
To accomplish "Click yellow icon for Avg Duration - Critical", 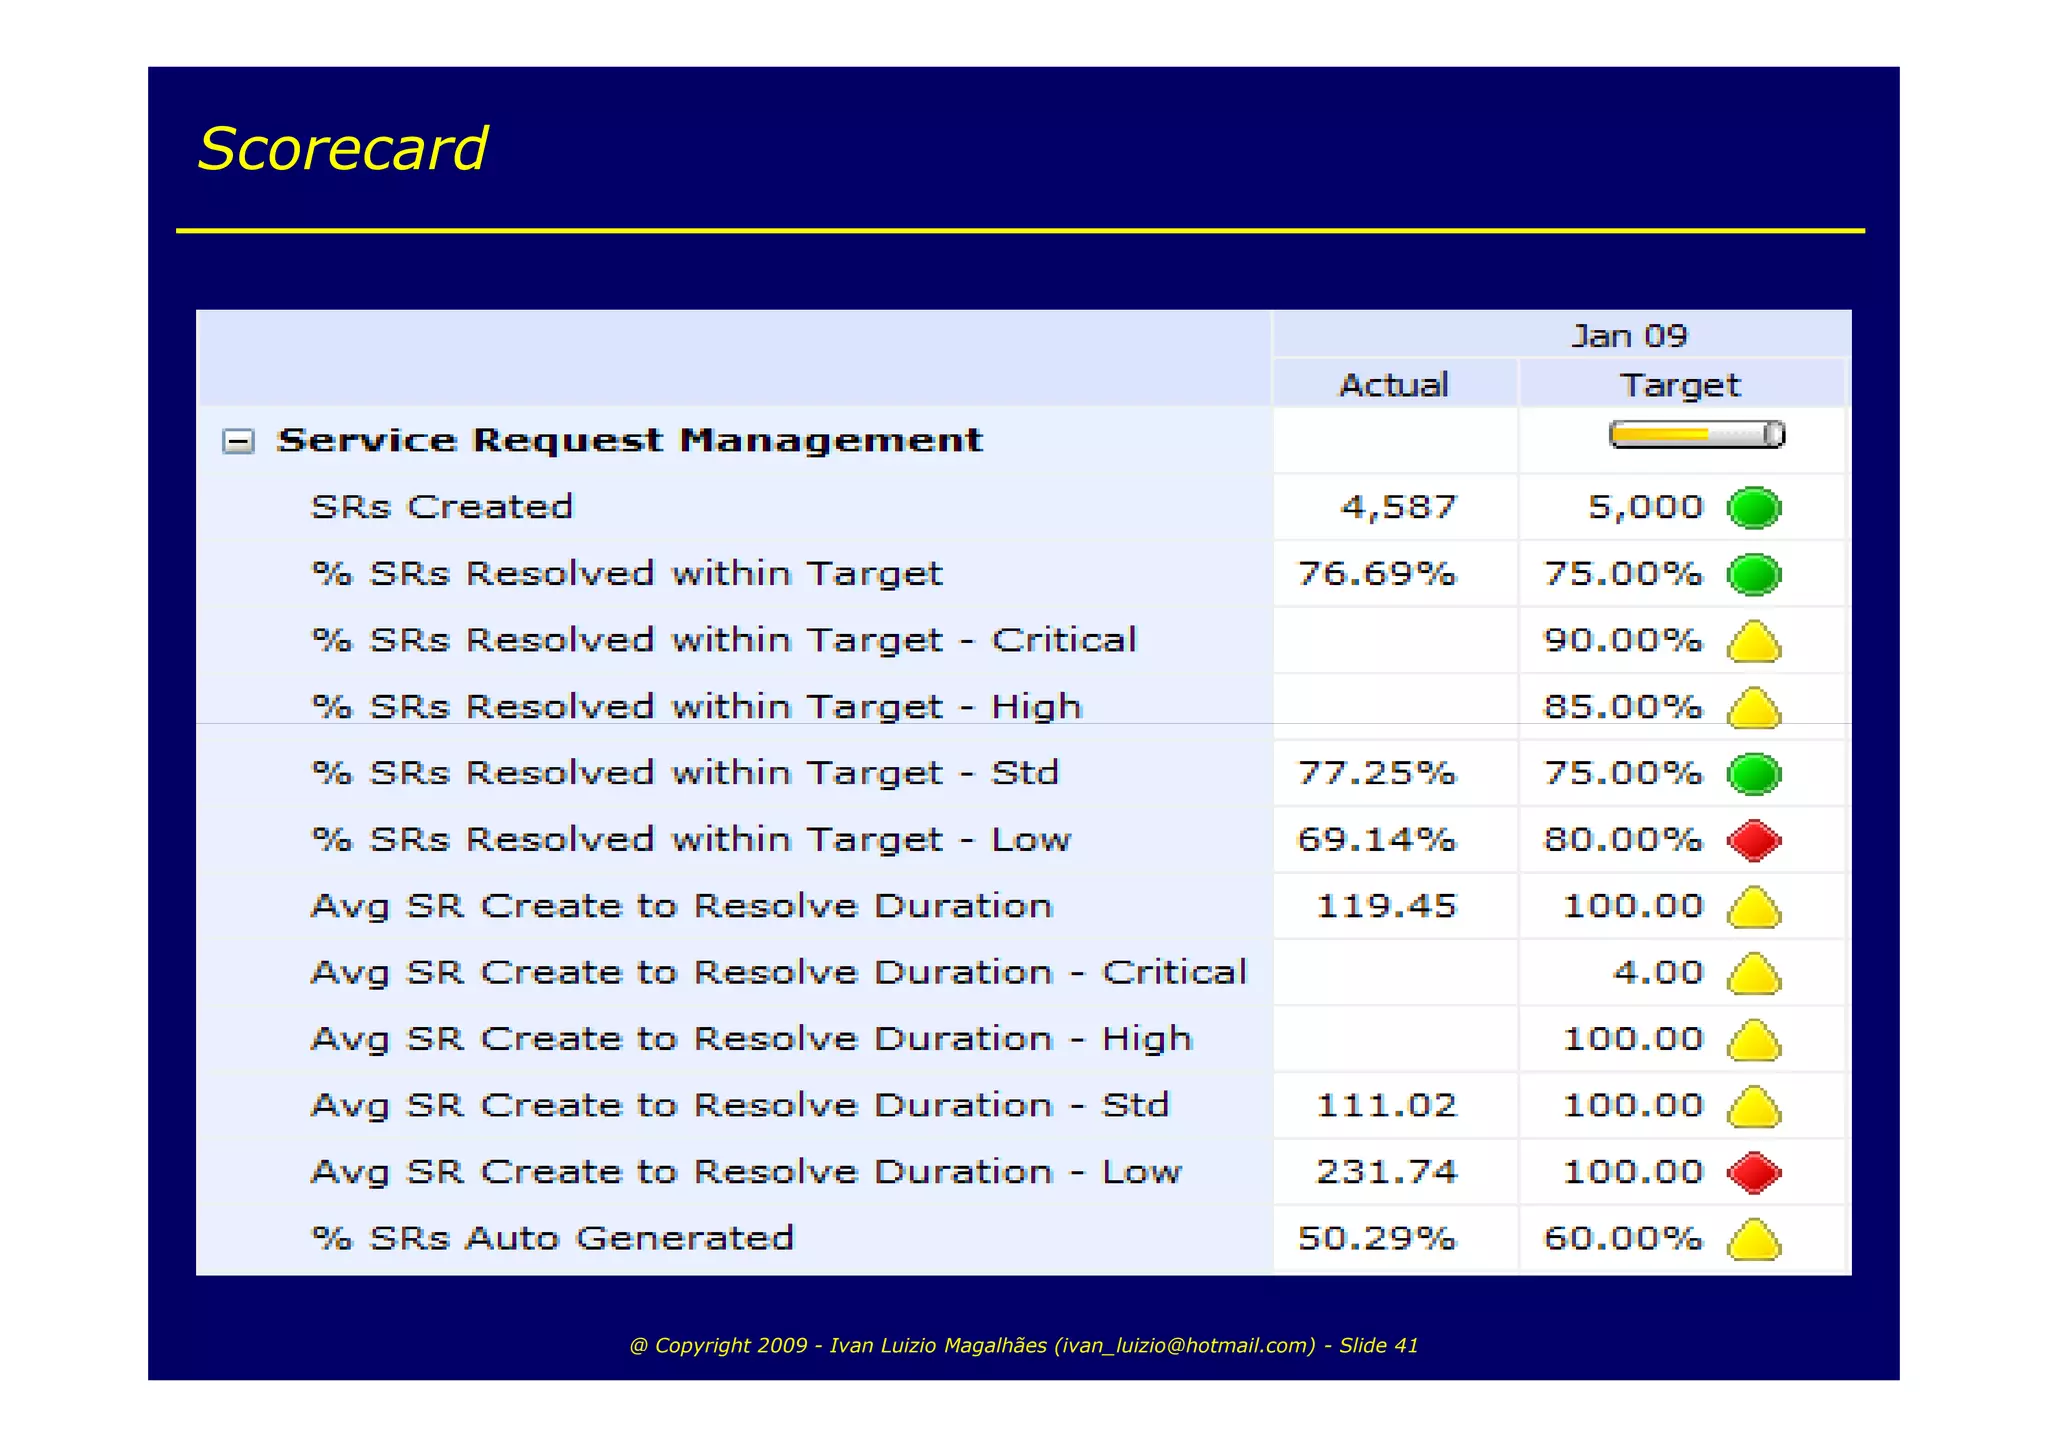I will click(x=1754, y=974).
